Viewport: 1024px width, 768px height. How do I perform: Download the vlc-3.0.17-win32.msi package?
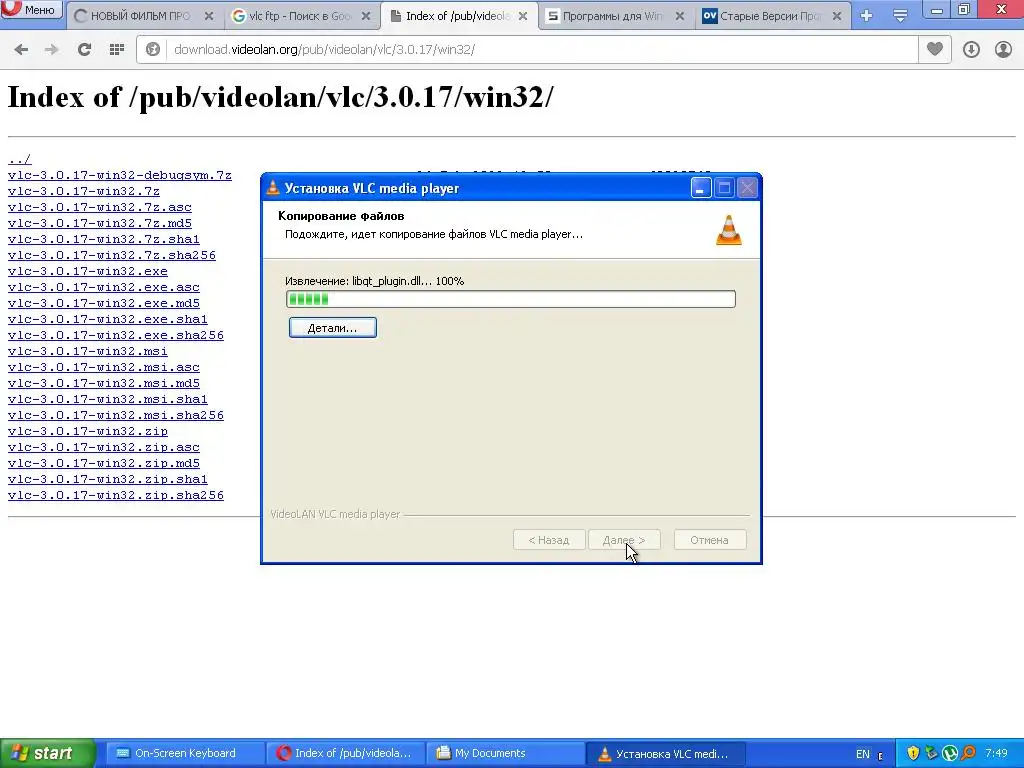[88, 351]
